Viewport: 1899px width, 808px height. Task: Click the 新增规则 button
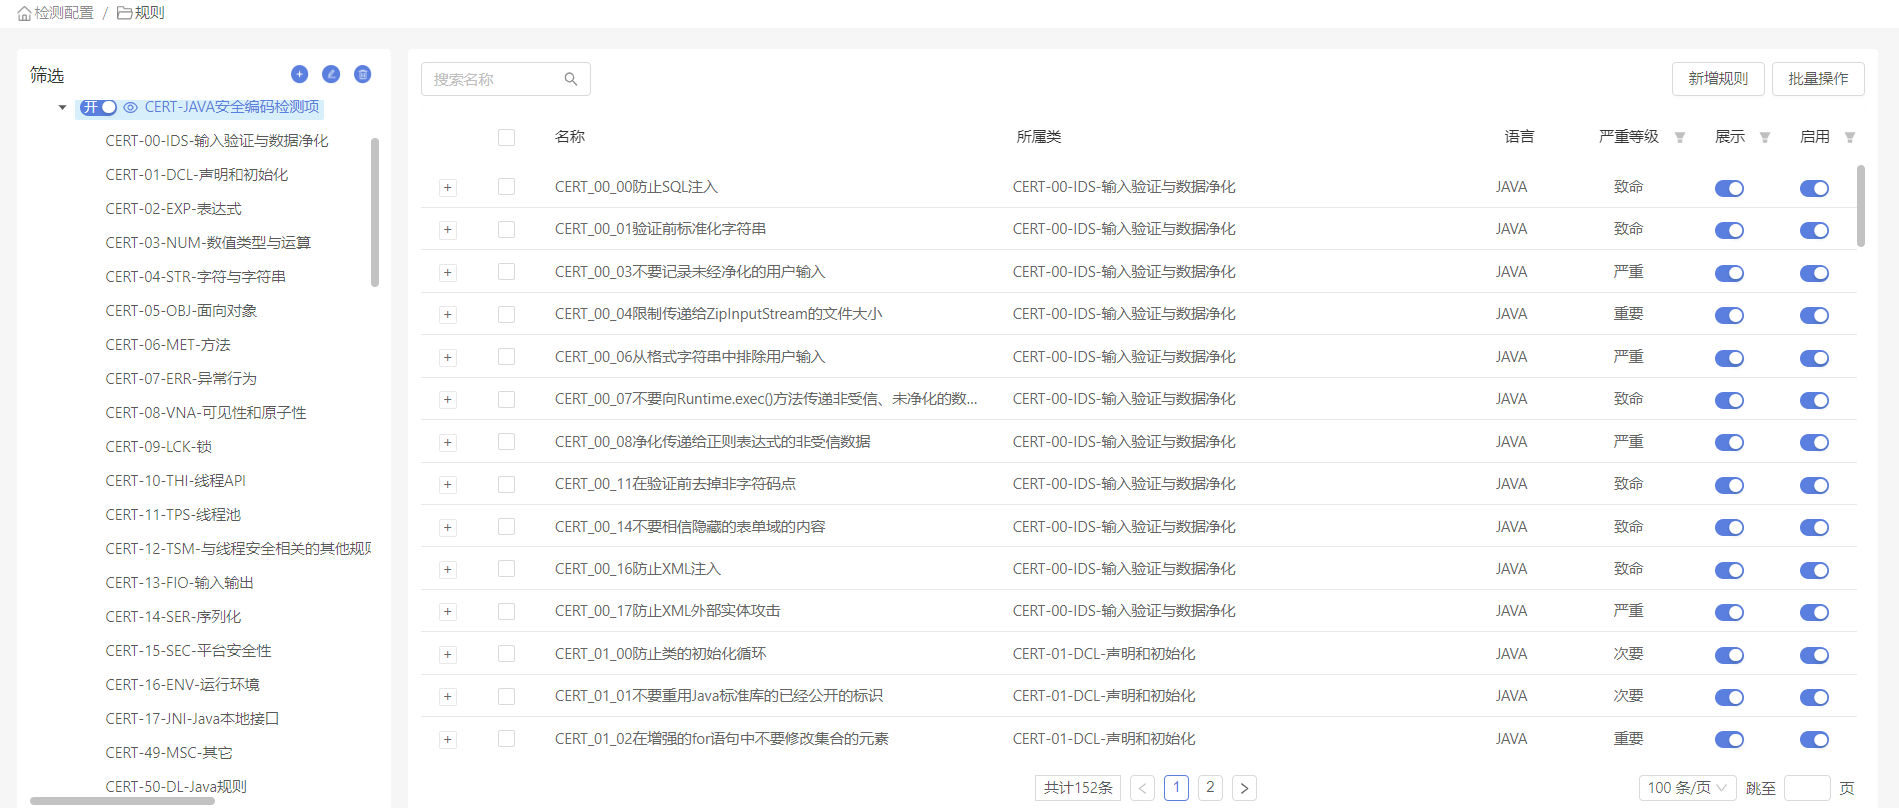click(x=1718, y=79)
